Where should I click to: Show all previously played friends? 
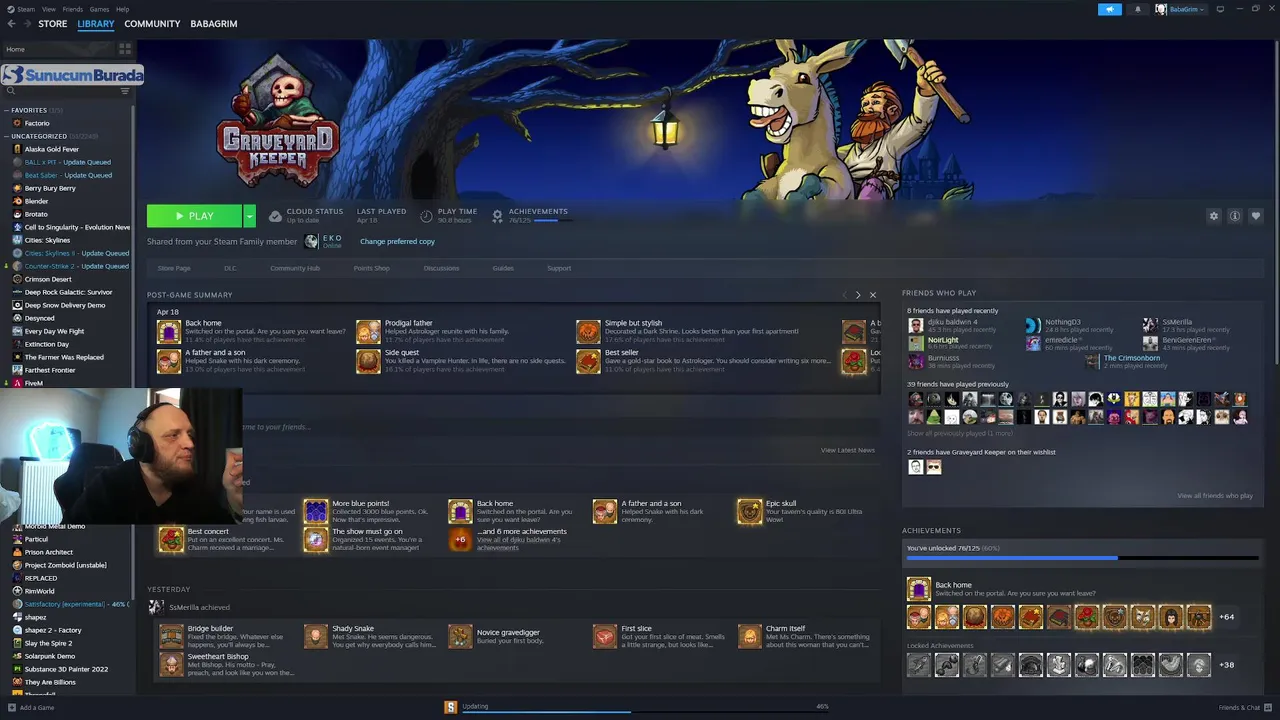point(959,433)
